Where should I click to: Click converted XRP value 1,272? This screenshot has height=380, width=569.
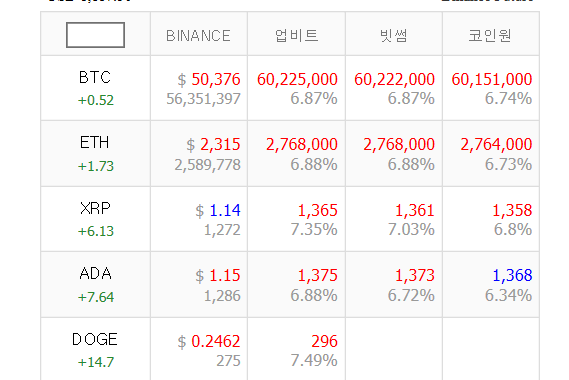pos(222,230)
